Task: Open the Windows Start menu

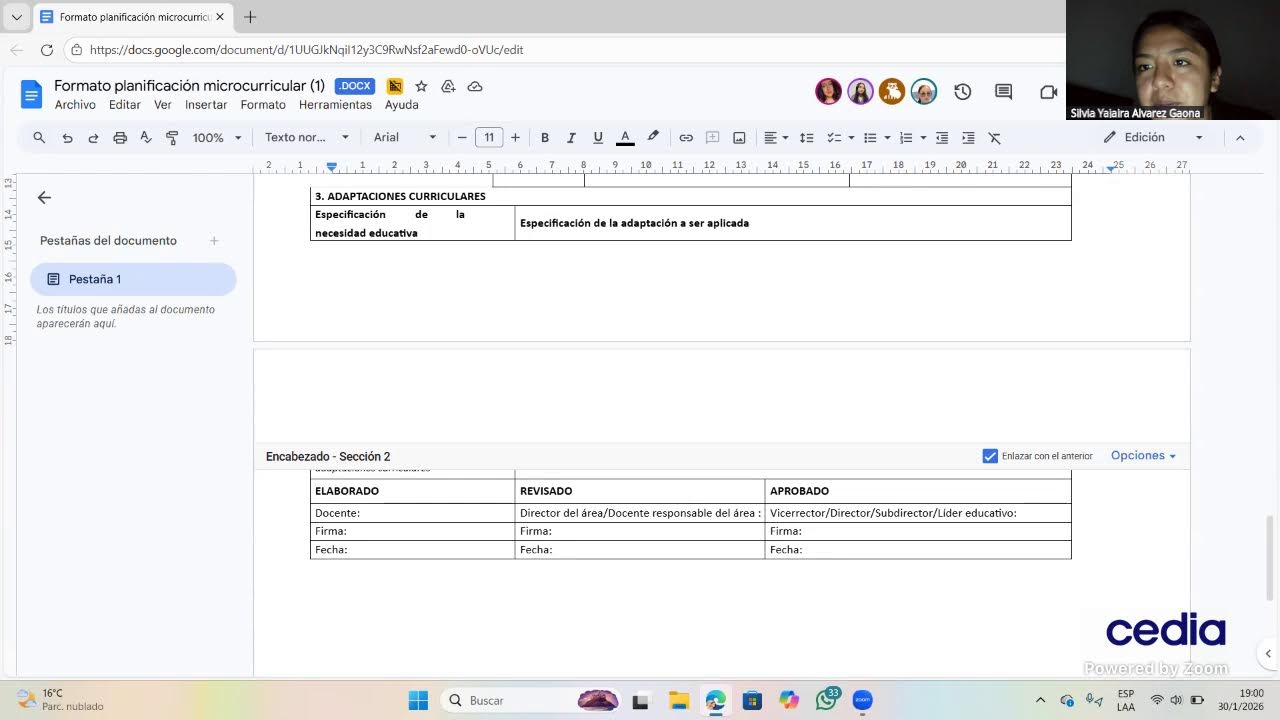Action: coord(418,701)
